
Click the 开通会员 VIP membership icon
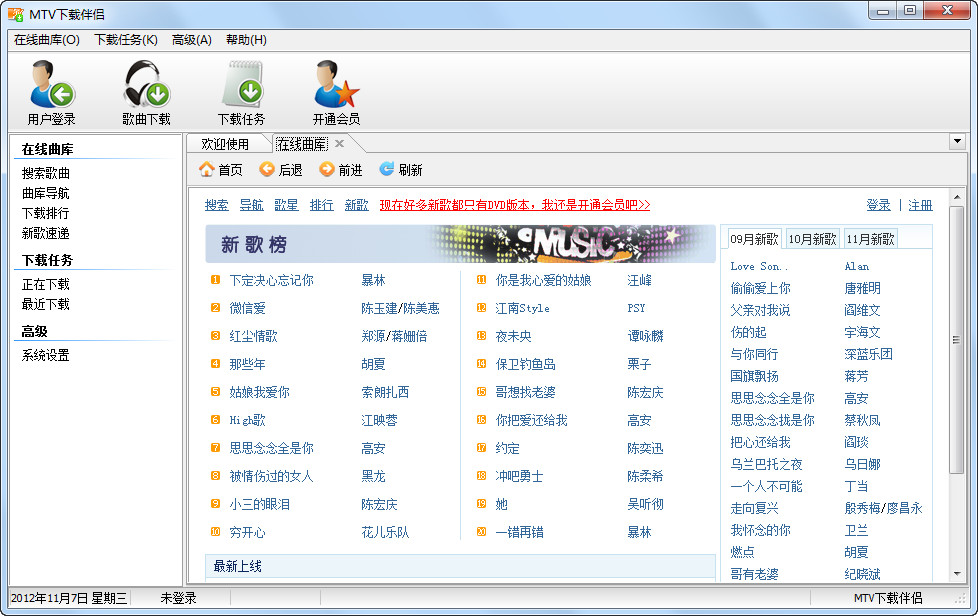(x=335, y=90)
